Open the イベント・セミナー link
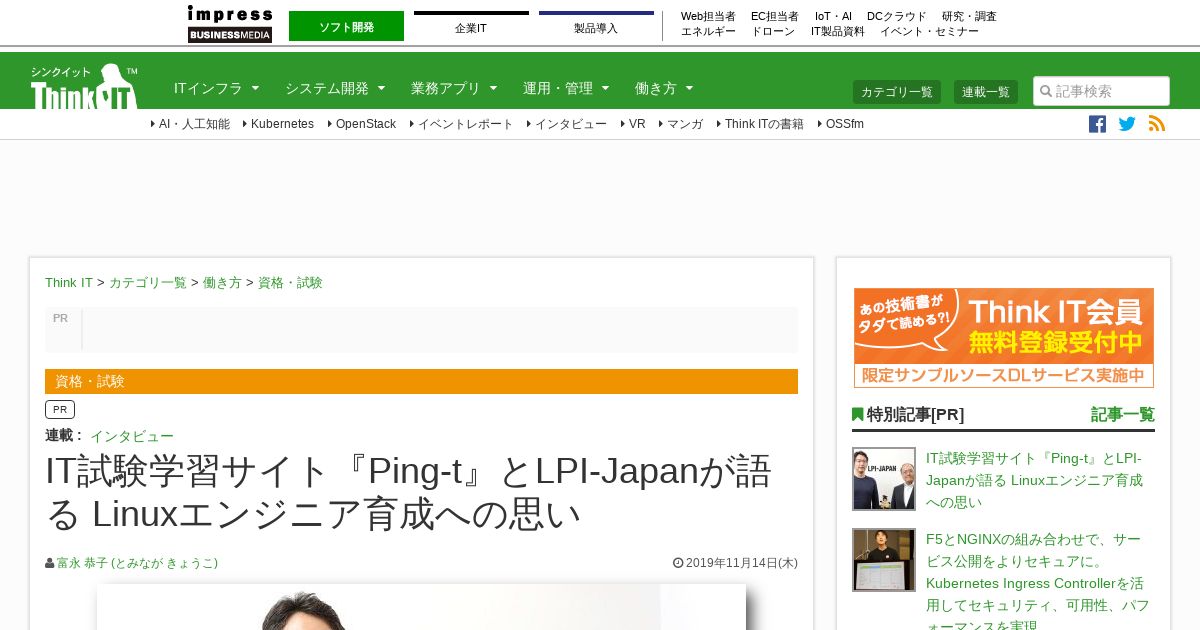This screenshot has width=1200, height=630. (929, 31)
